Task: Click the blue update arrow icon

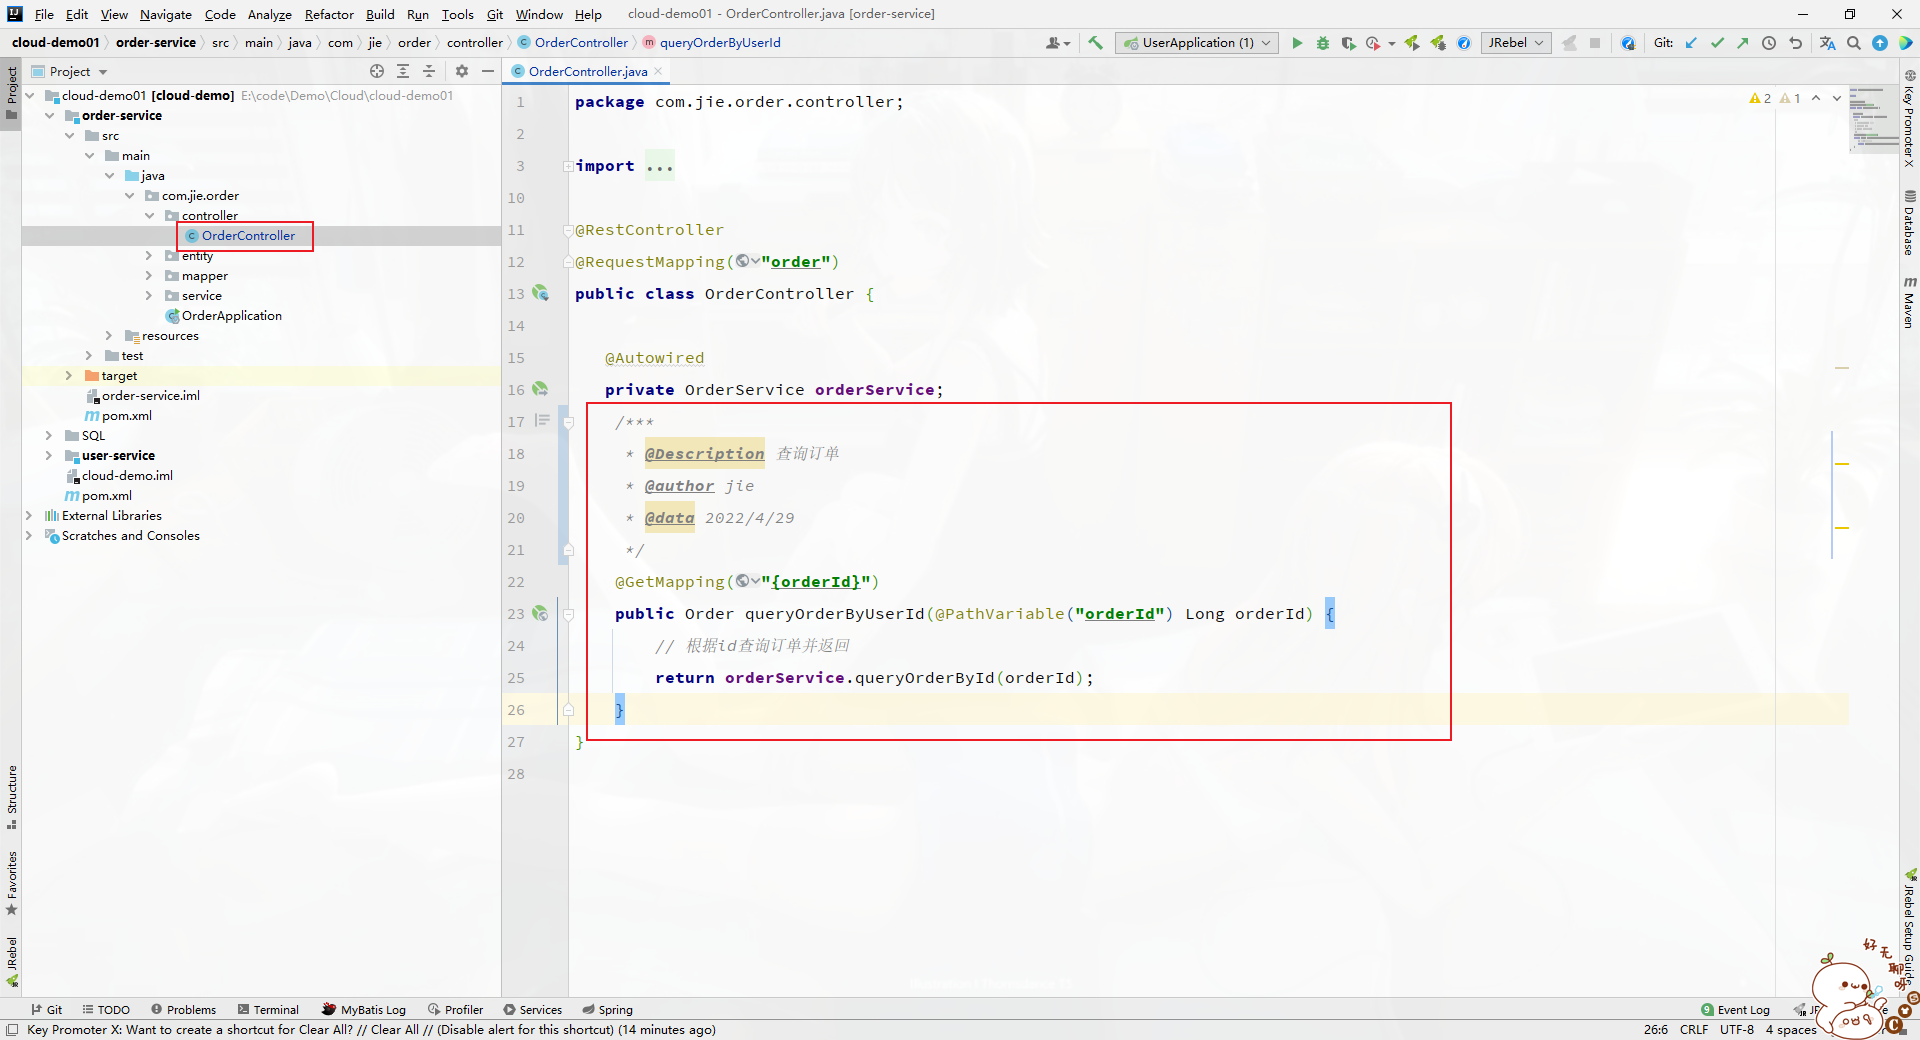Action: 1880,43
